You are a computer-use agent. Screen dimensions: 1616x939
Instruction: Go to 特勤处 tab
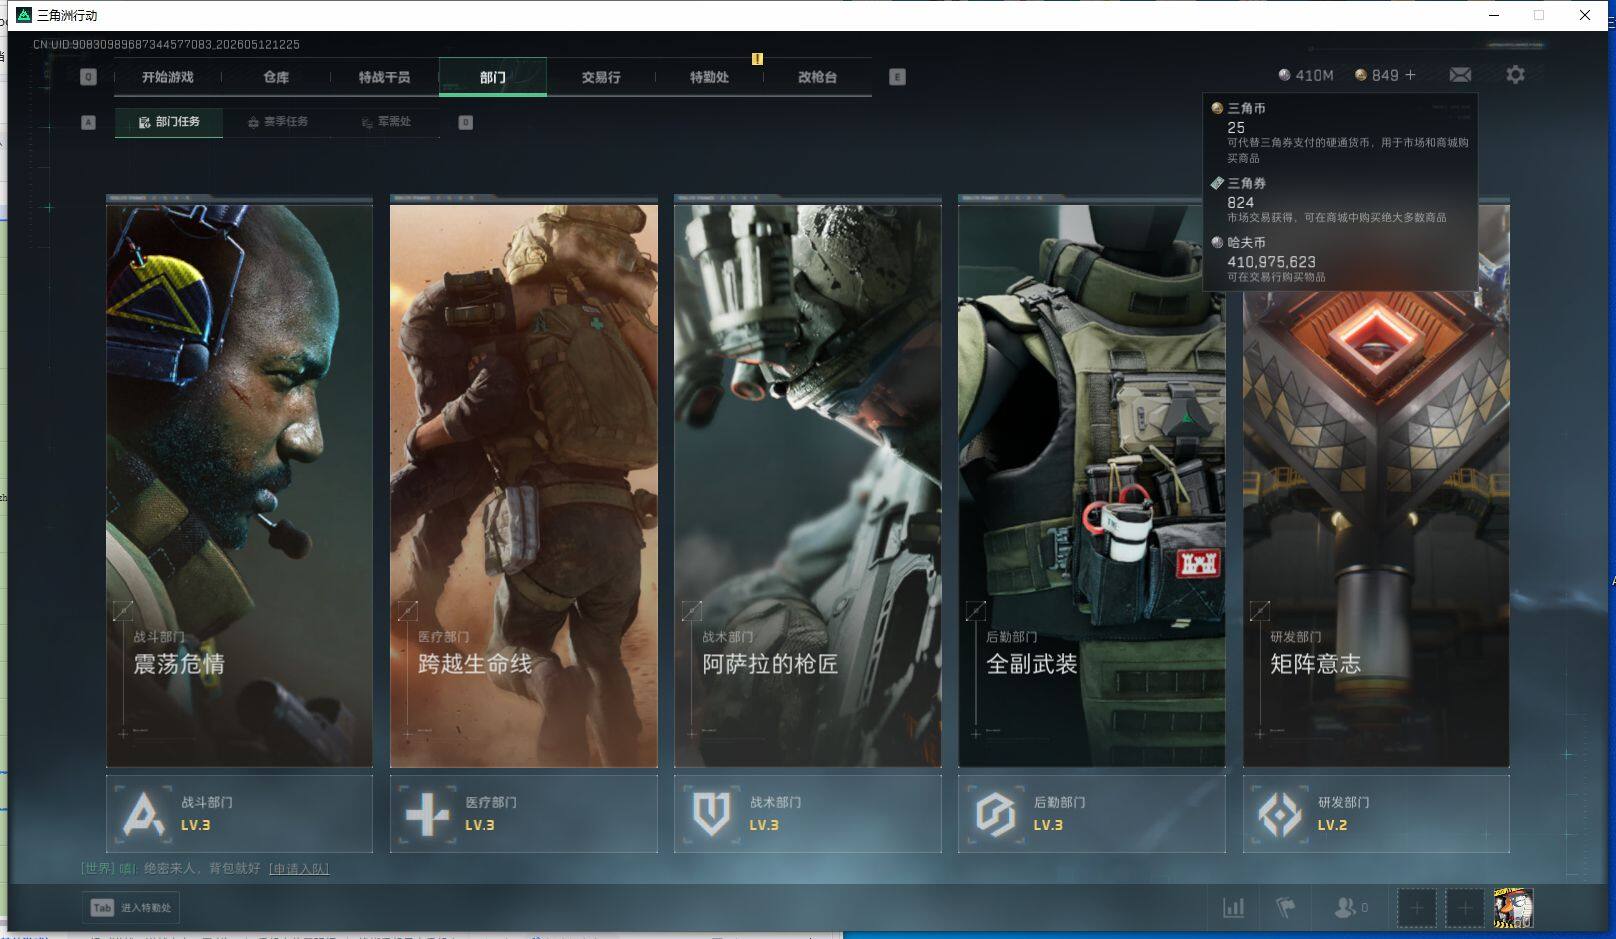(x=709, y=77)
